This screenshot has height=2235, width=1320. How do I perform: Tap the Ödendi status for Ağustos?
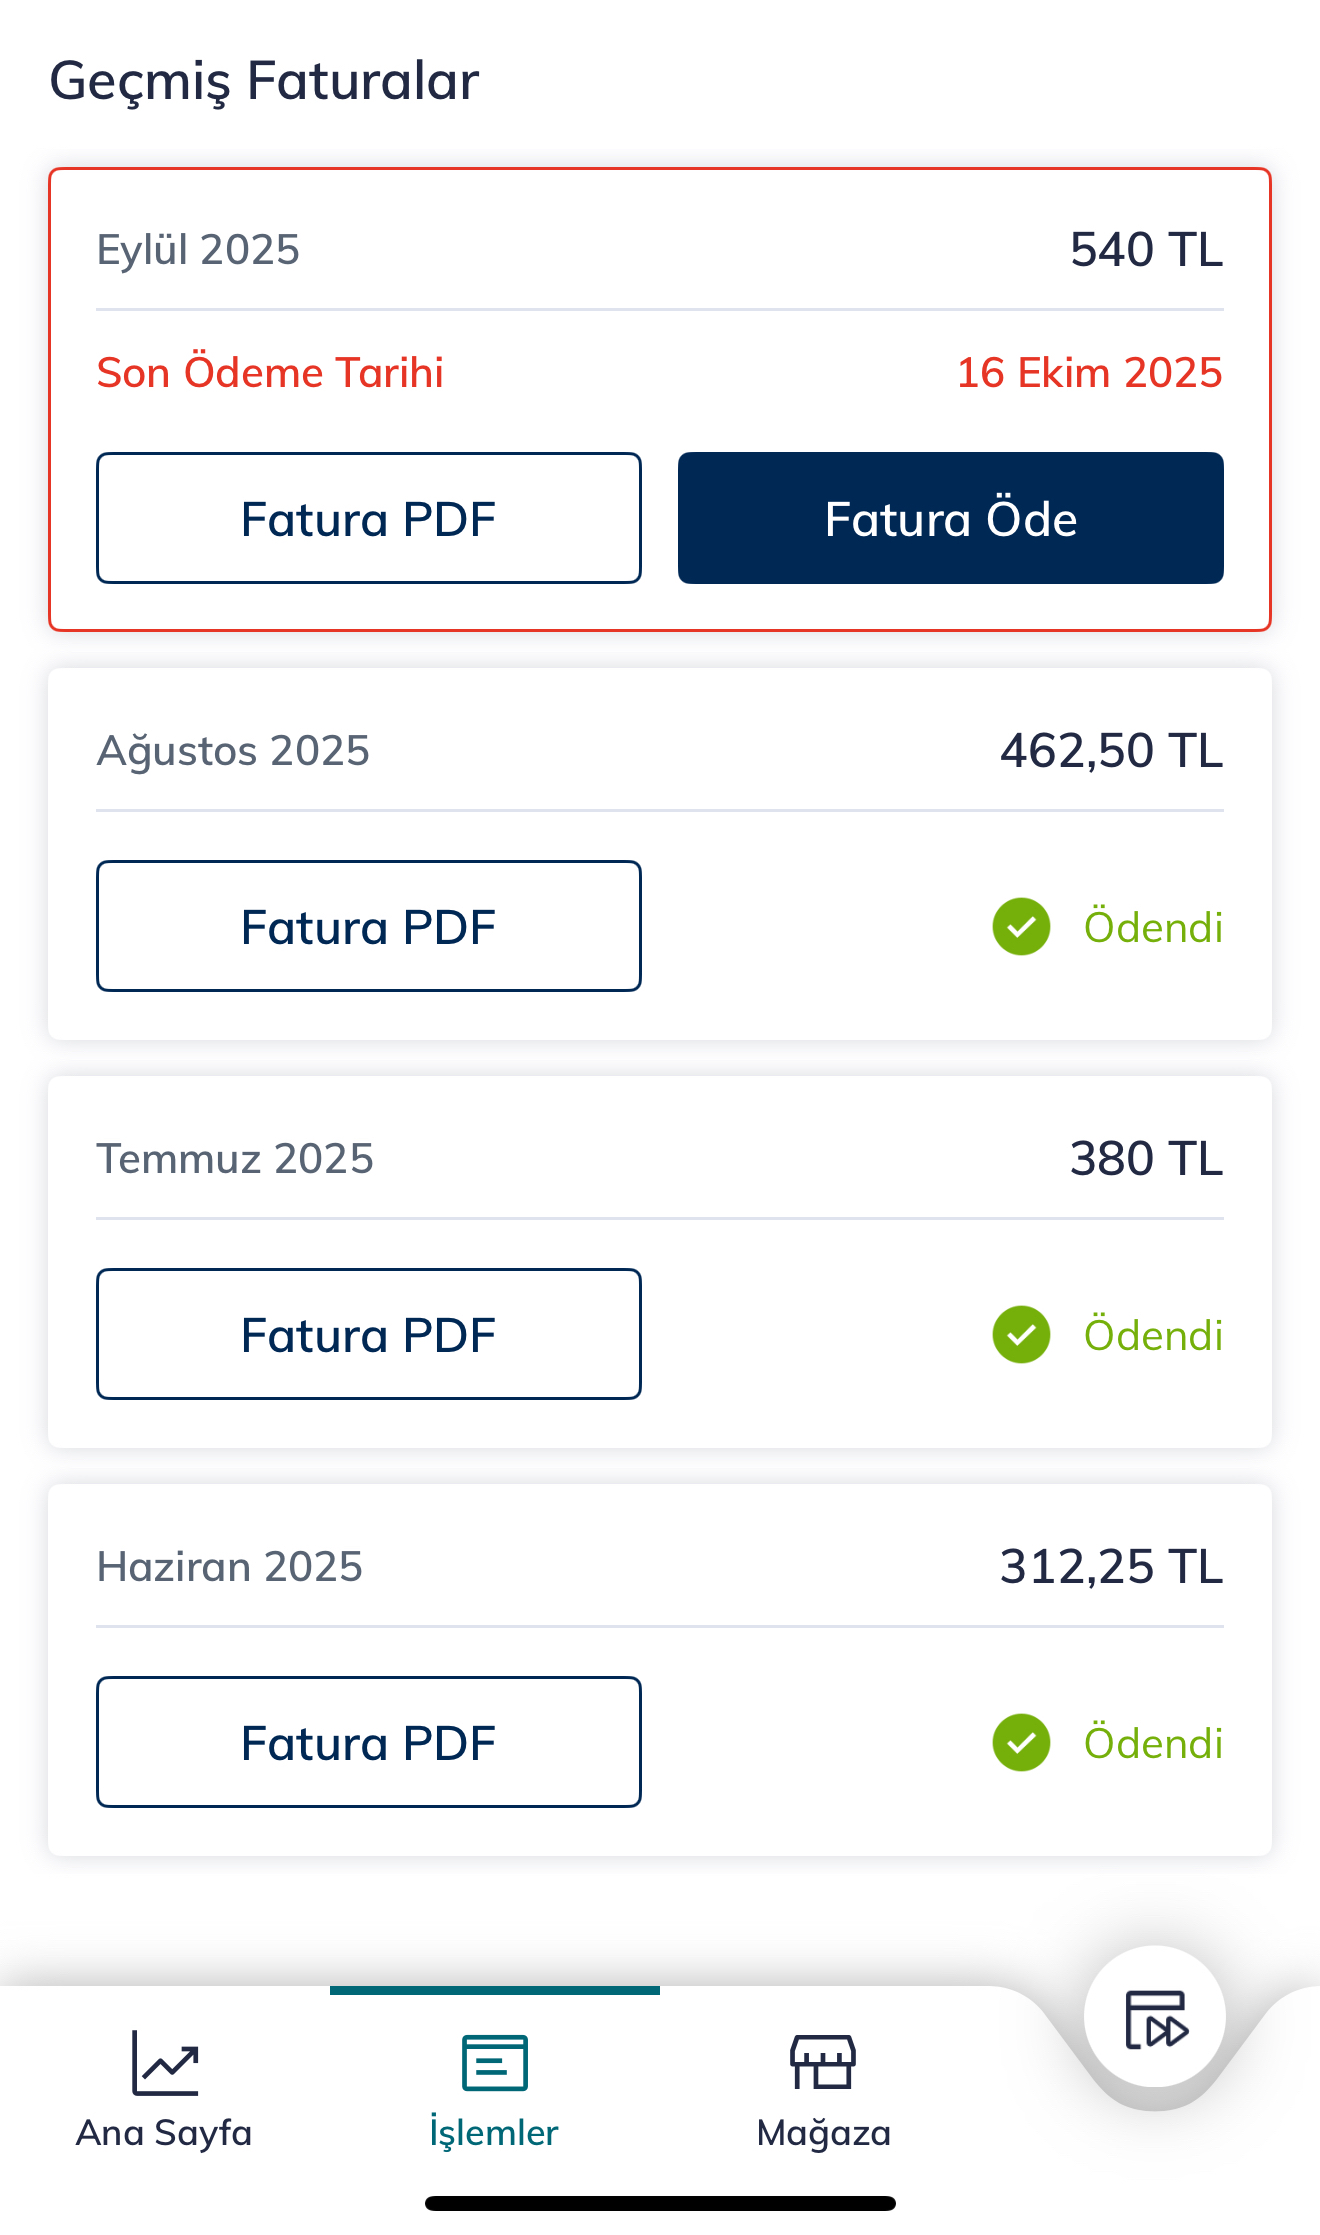point(1153,927)
